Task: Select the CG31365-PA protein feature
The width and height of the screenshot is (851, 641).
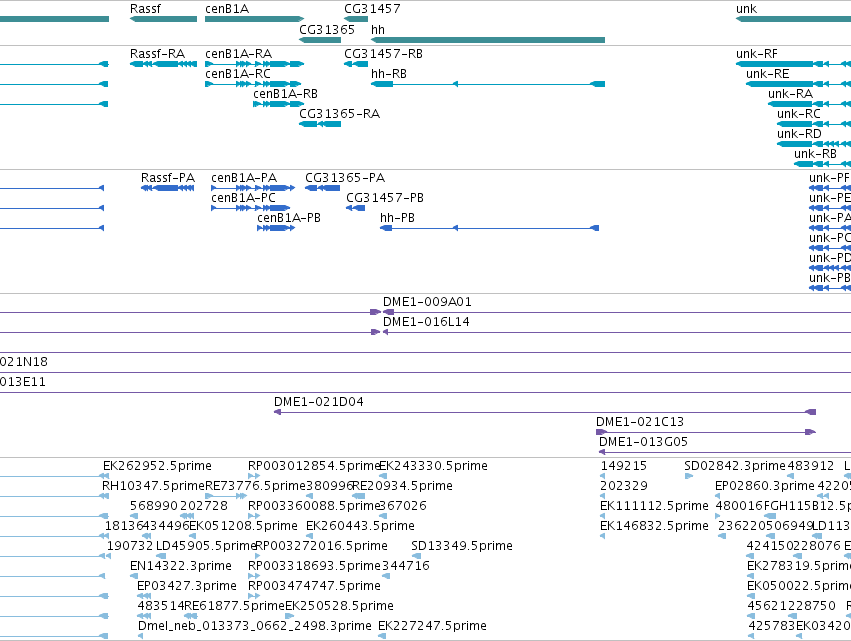Action: (x=322, y=188)
